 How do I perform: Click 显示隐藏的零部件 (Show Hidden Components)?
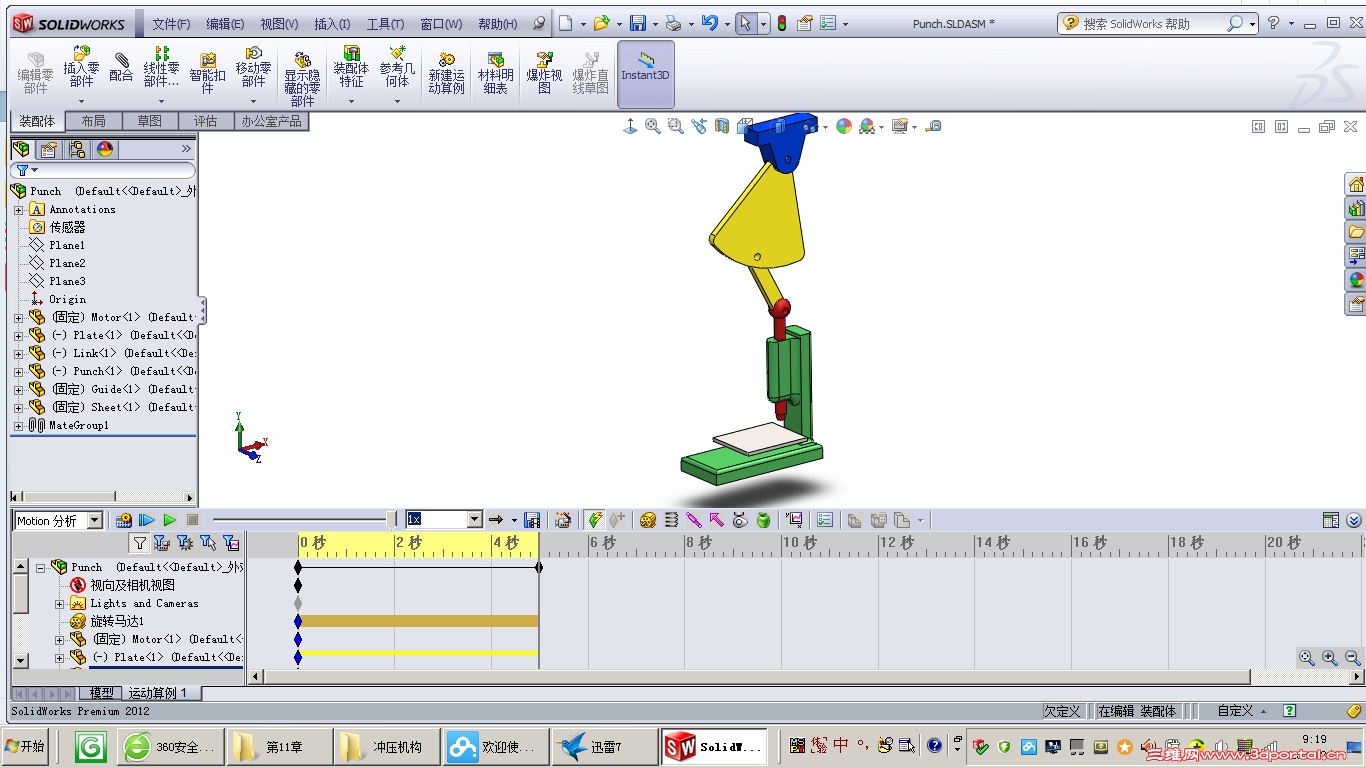[302, 79]
